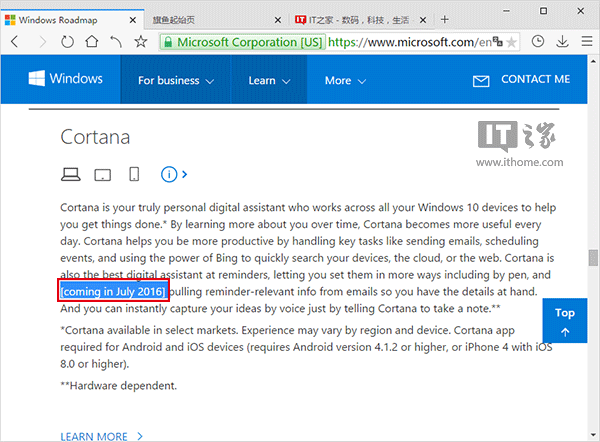
Task: Minimize the browser window
Action: pos(506,11)
